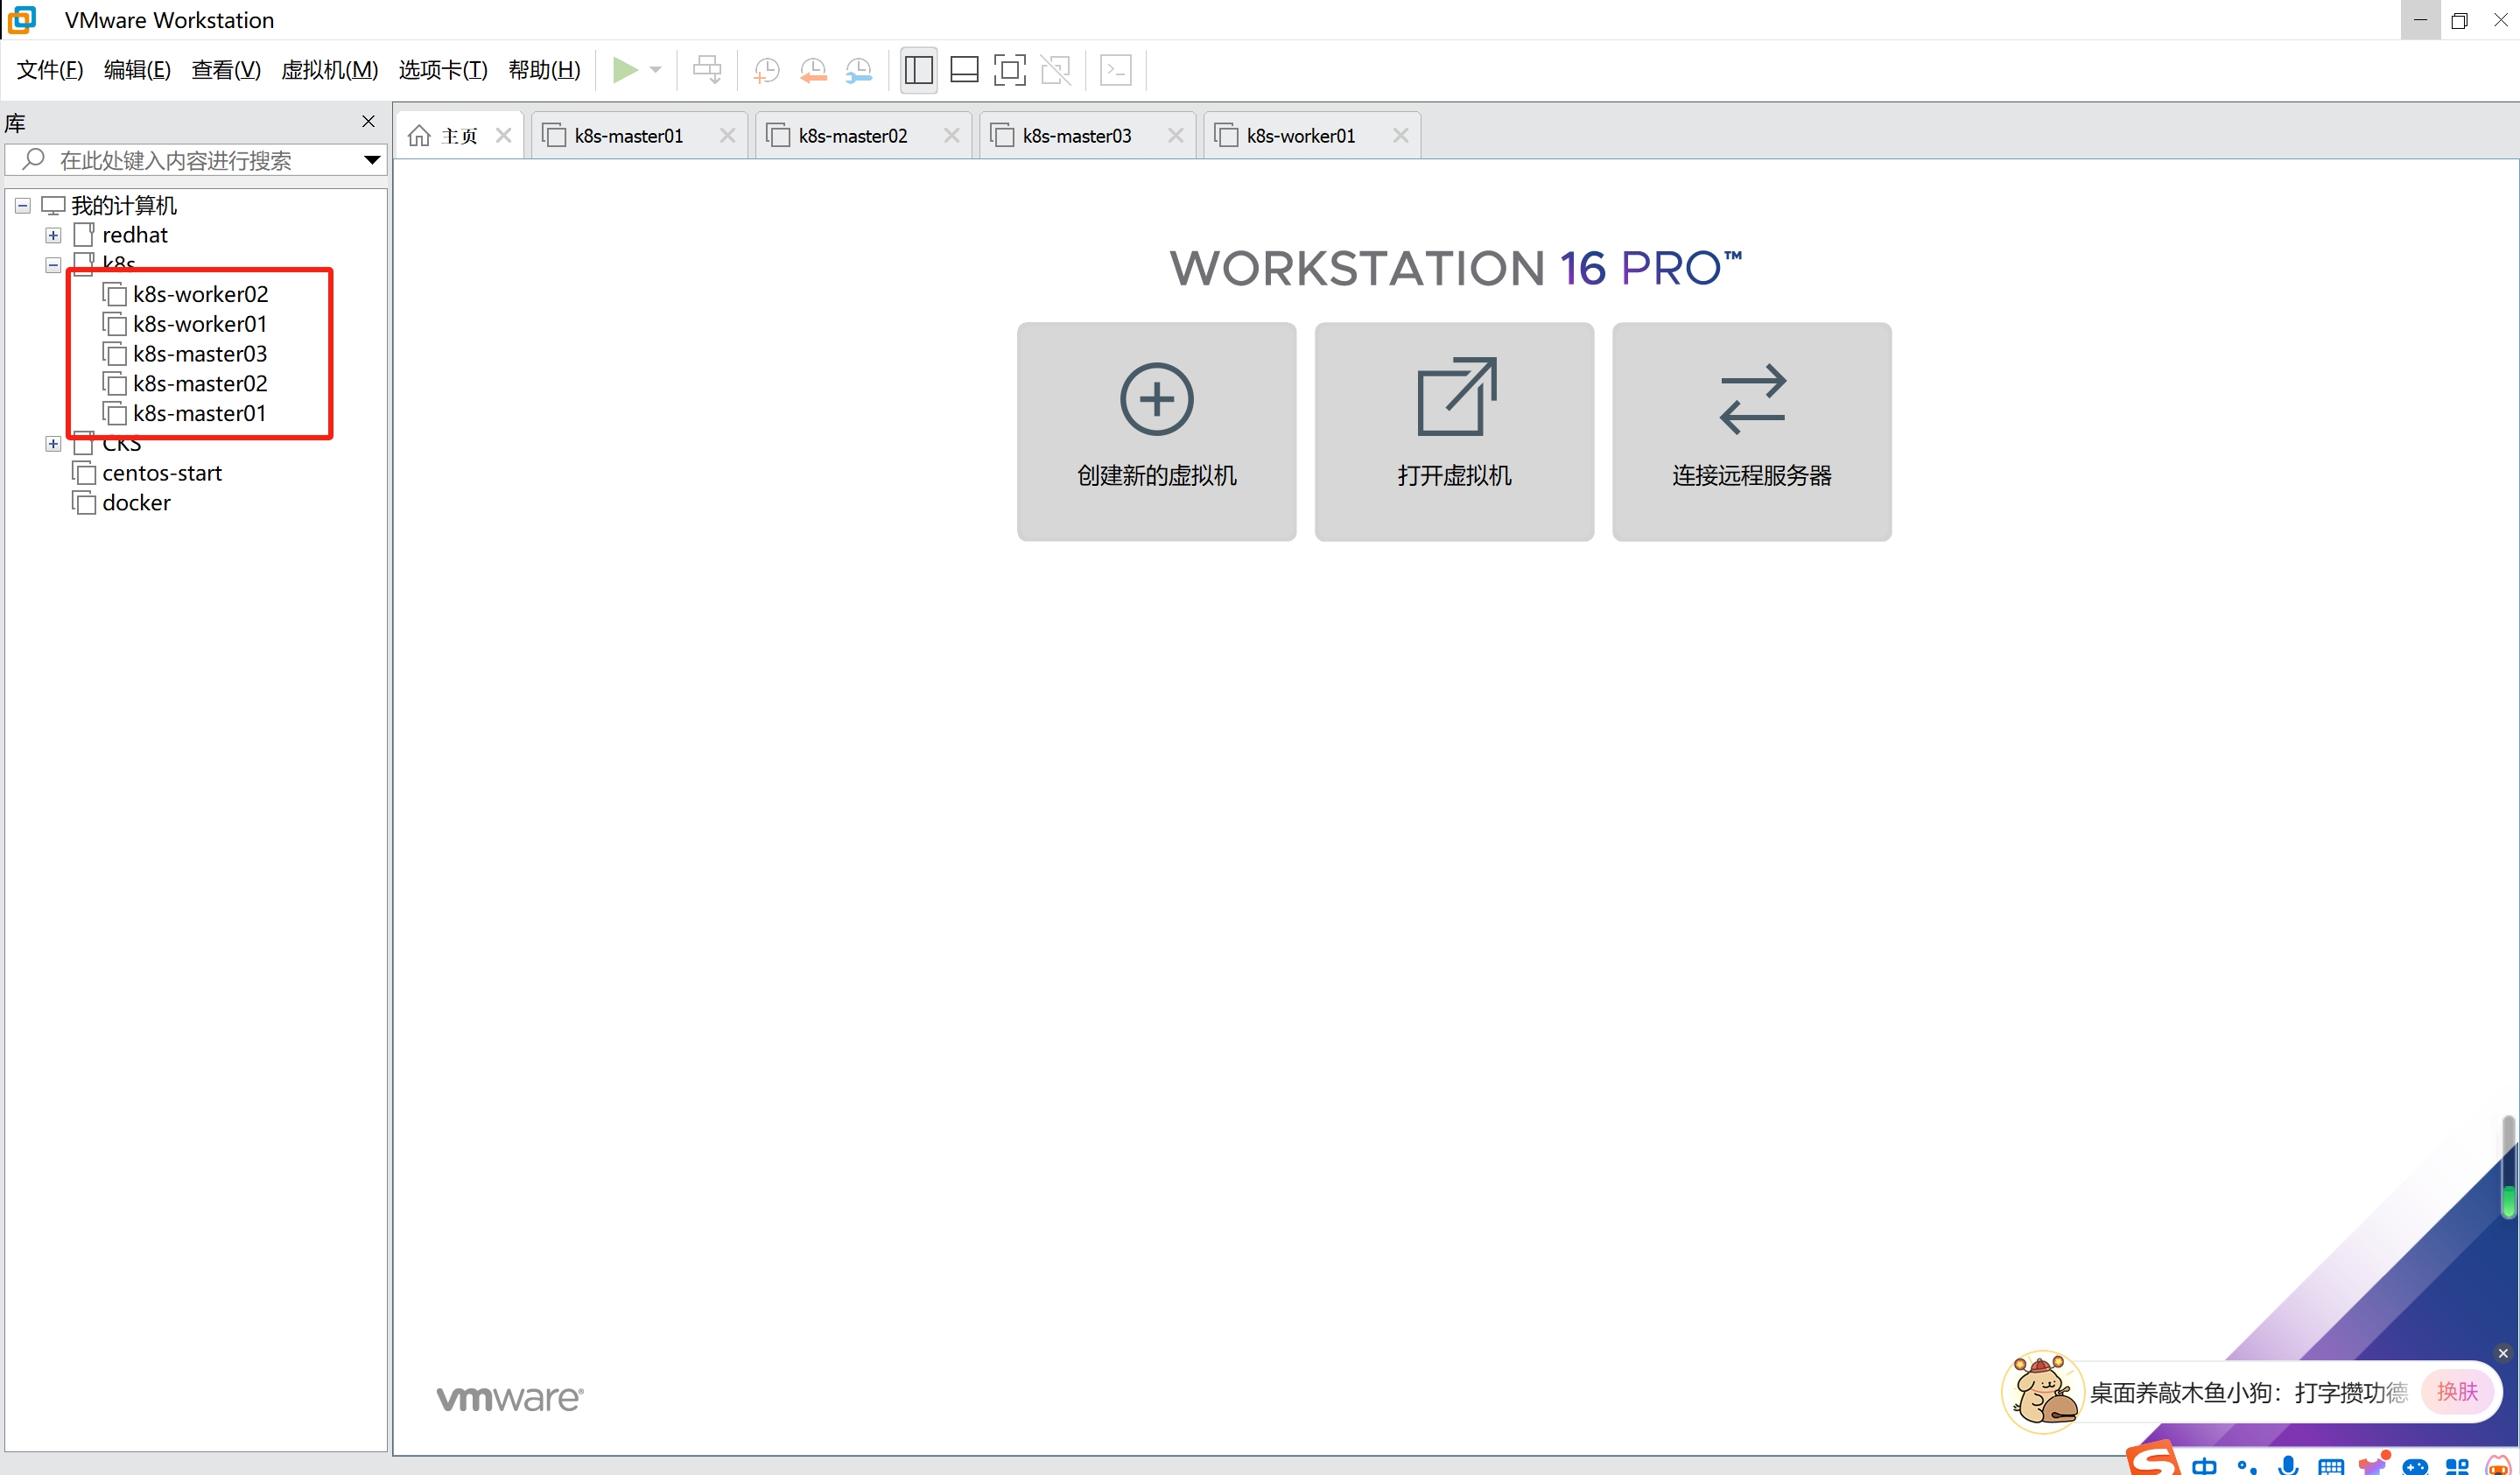Click the Unity mode toolbar icon
The height and width of the screenshot is (1475, 2520).
tap(1056, 70)
